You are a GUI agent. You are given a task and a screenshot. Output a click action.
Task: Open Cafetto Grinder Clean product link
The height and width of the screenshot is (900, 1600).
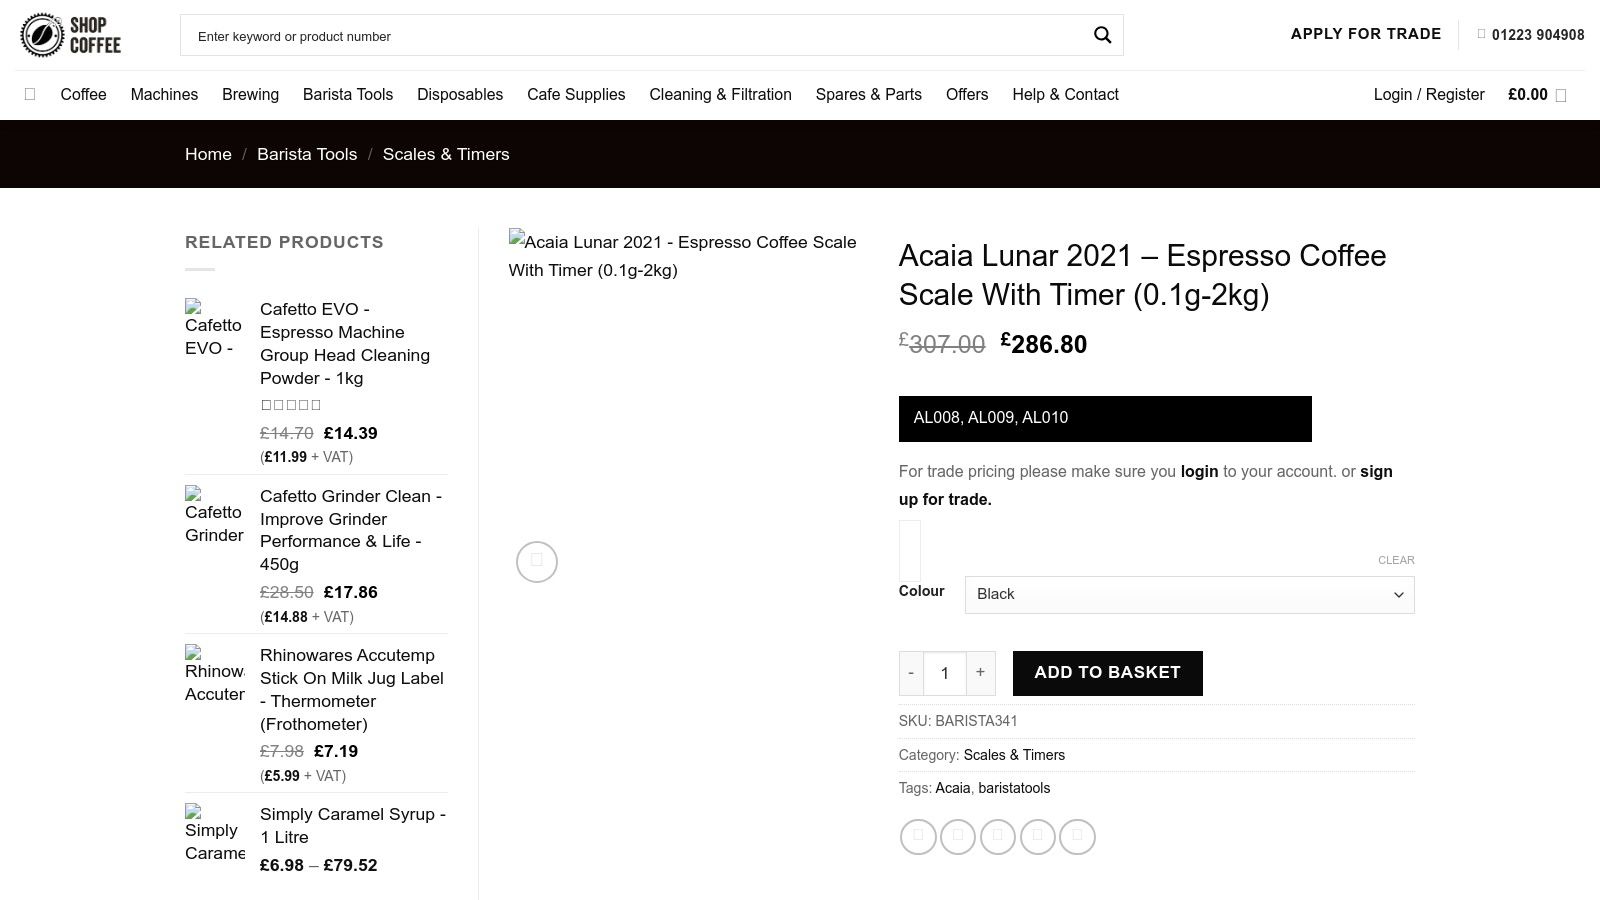pos(351,530)
